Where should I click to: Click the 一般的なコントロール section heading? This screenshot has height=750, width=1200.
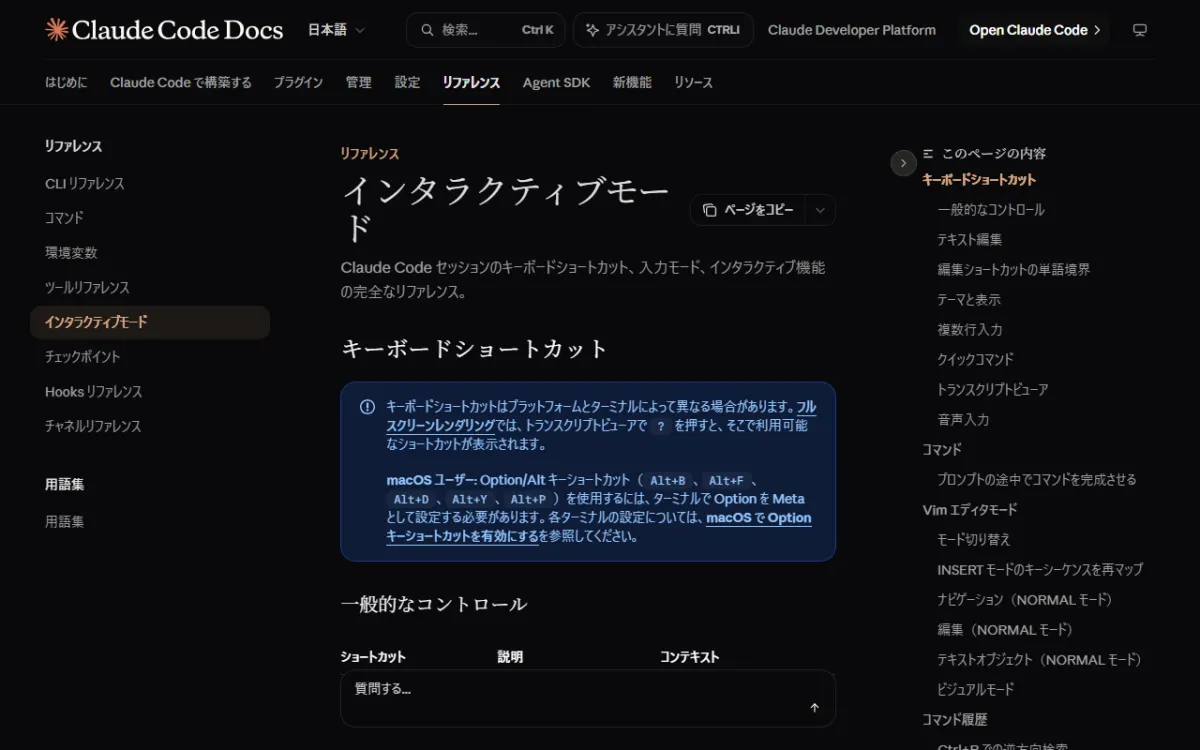pos(434,604)
